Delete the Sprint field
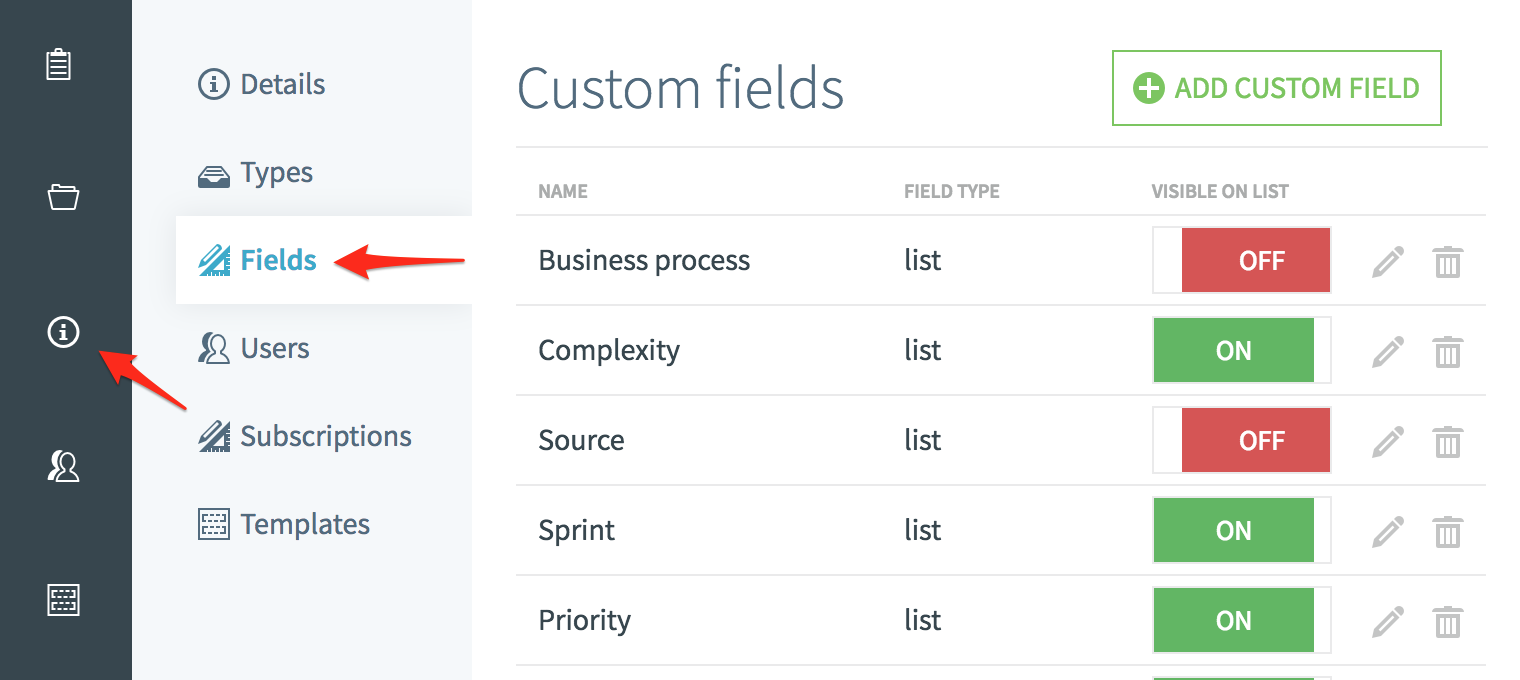1520x680 pixels. (1447, 532)
